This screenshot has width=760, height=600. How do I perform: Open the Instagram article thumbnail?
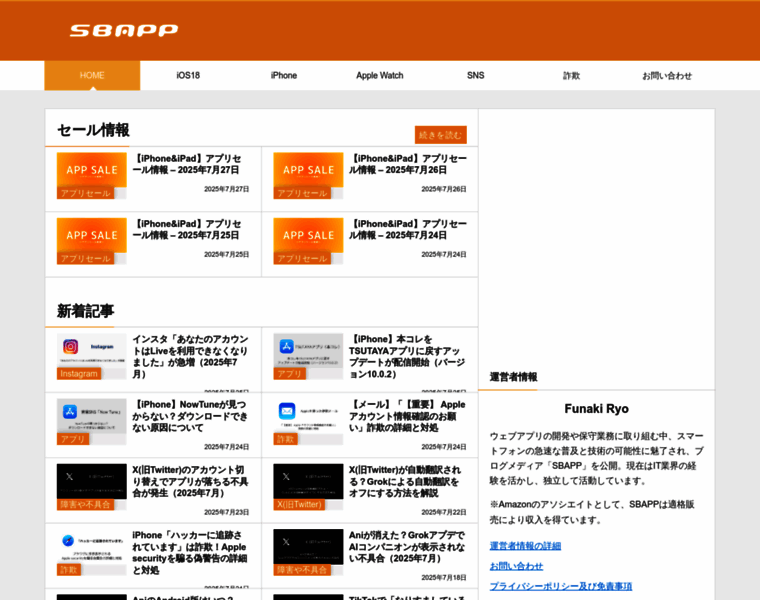coord(92,351)
